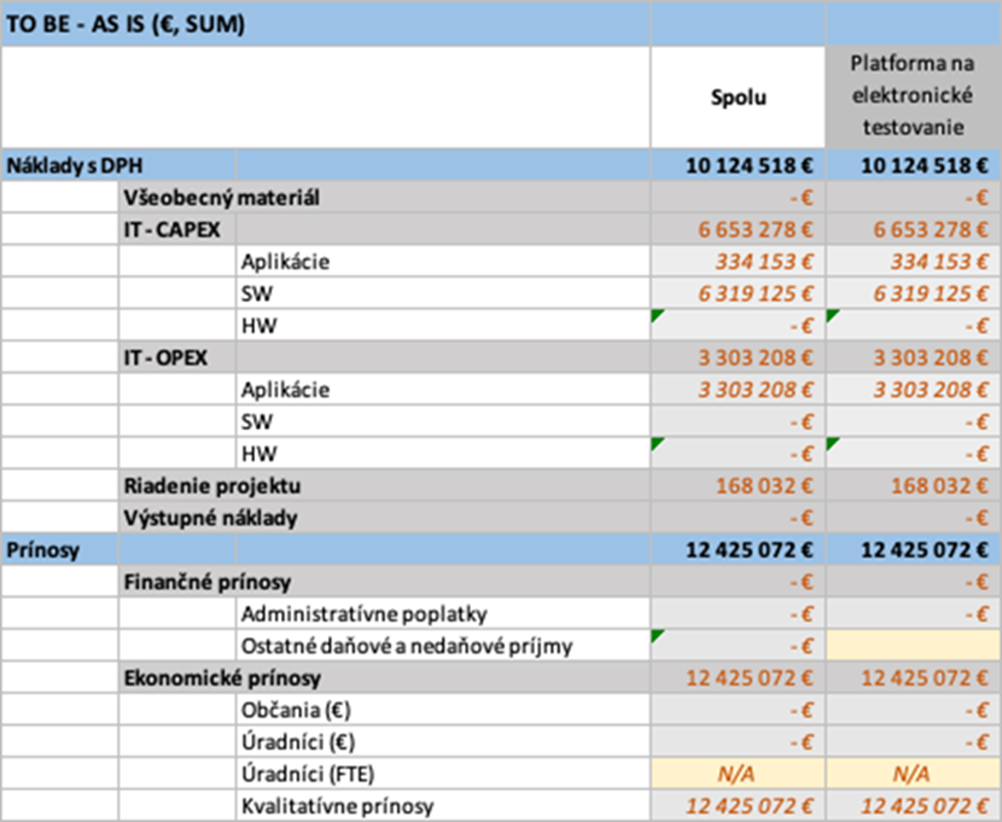This screenshot has width=1002, height=822.
Task: Select the 'Výstupné náklady' row label
Action: [210, 518]
